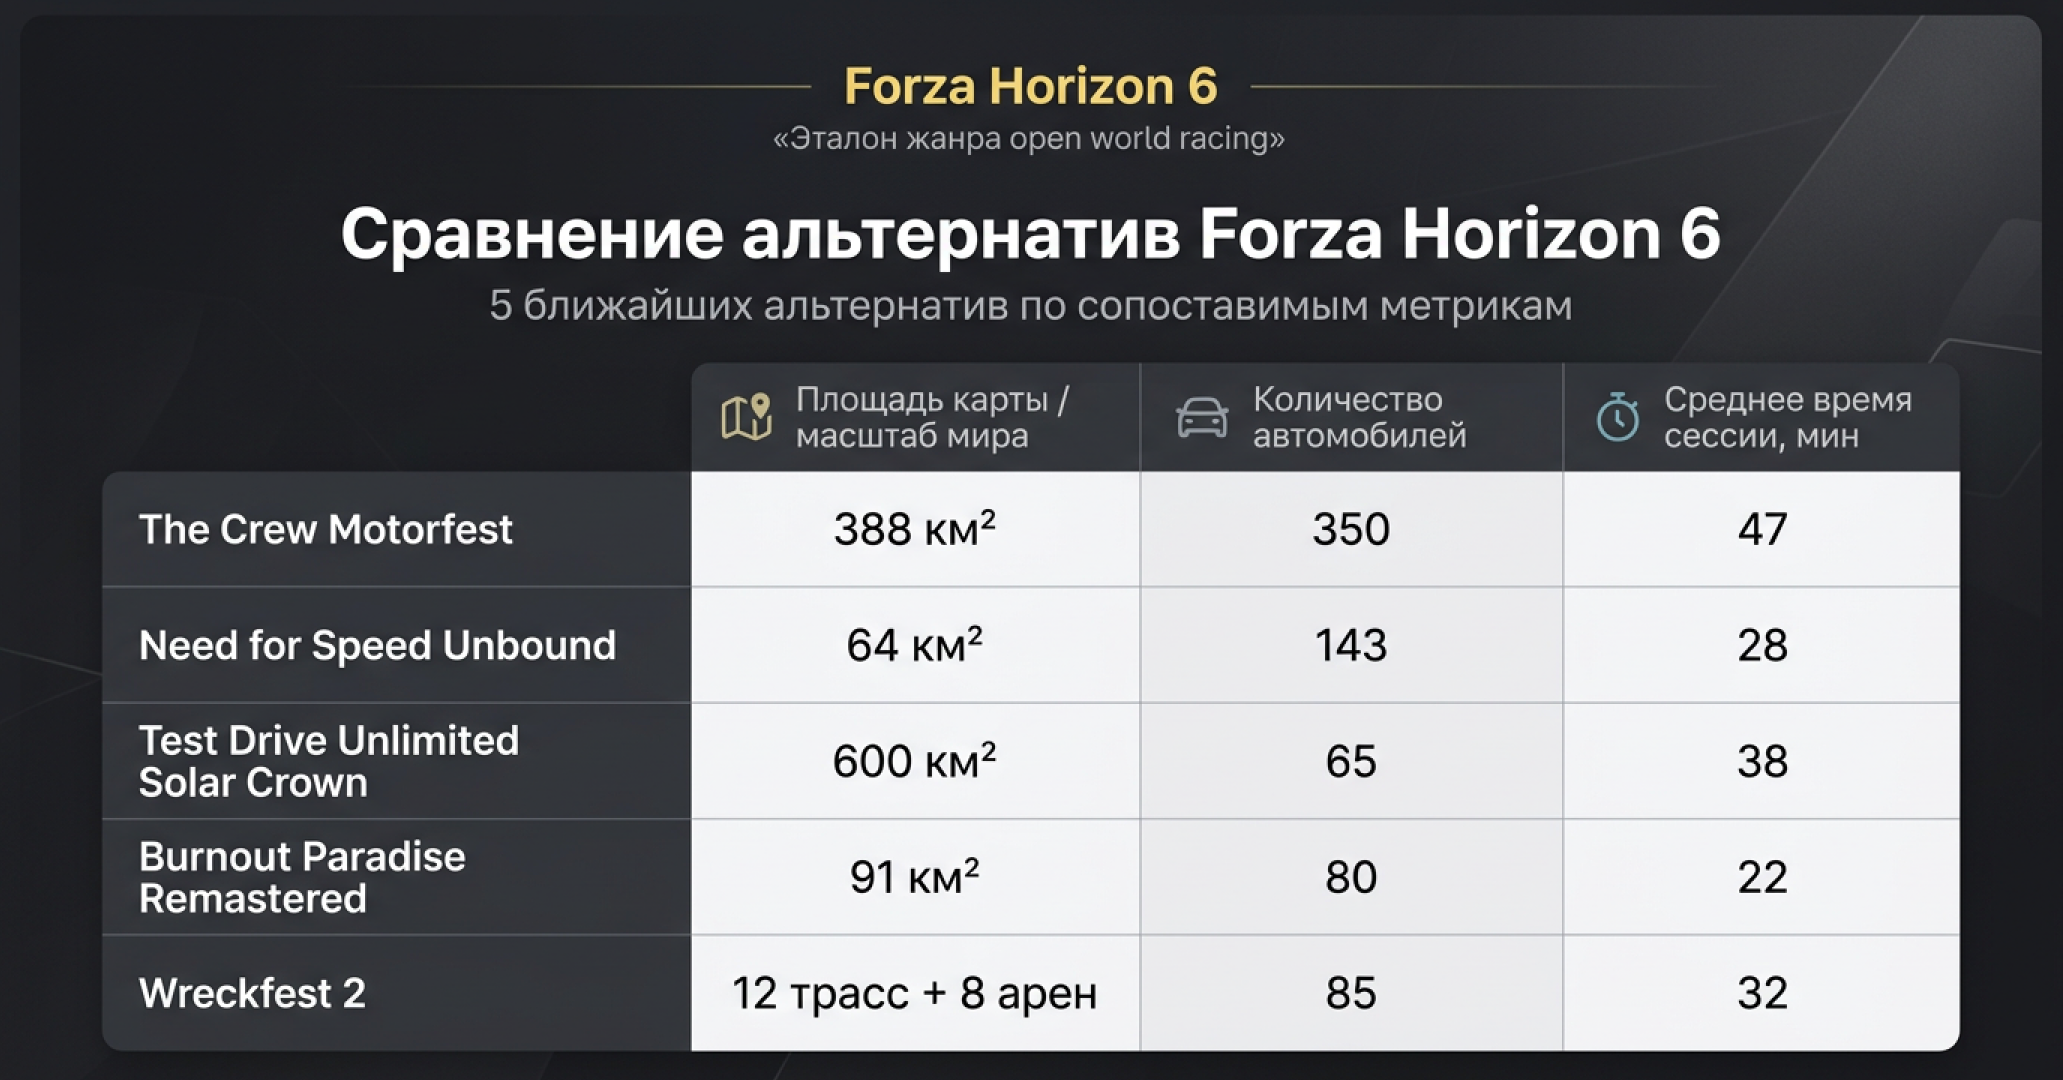Select the Forza Horizon 6 gold title

pyautogui.click(x=1030, y=86)
